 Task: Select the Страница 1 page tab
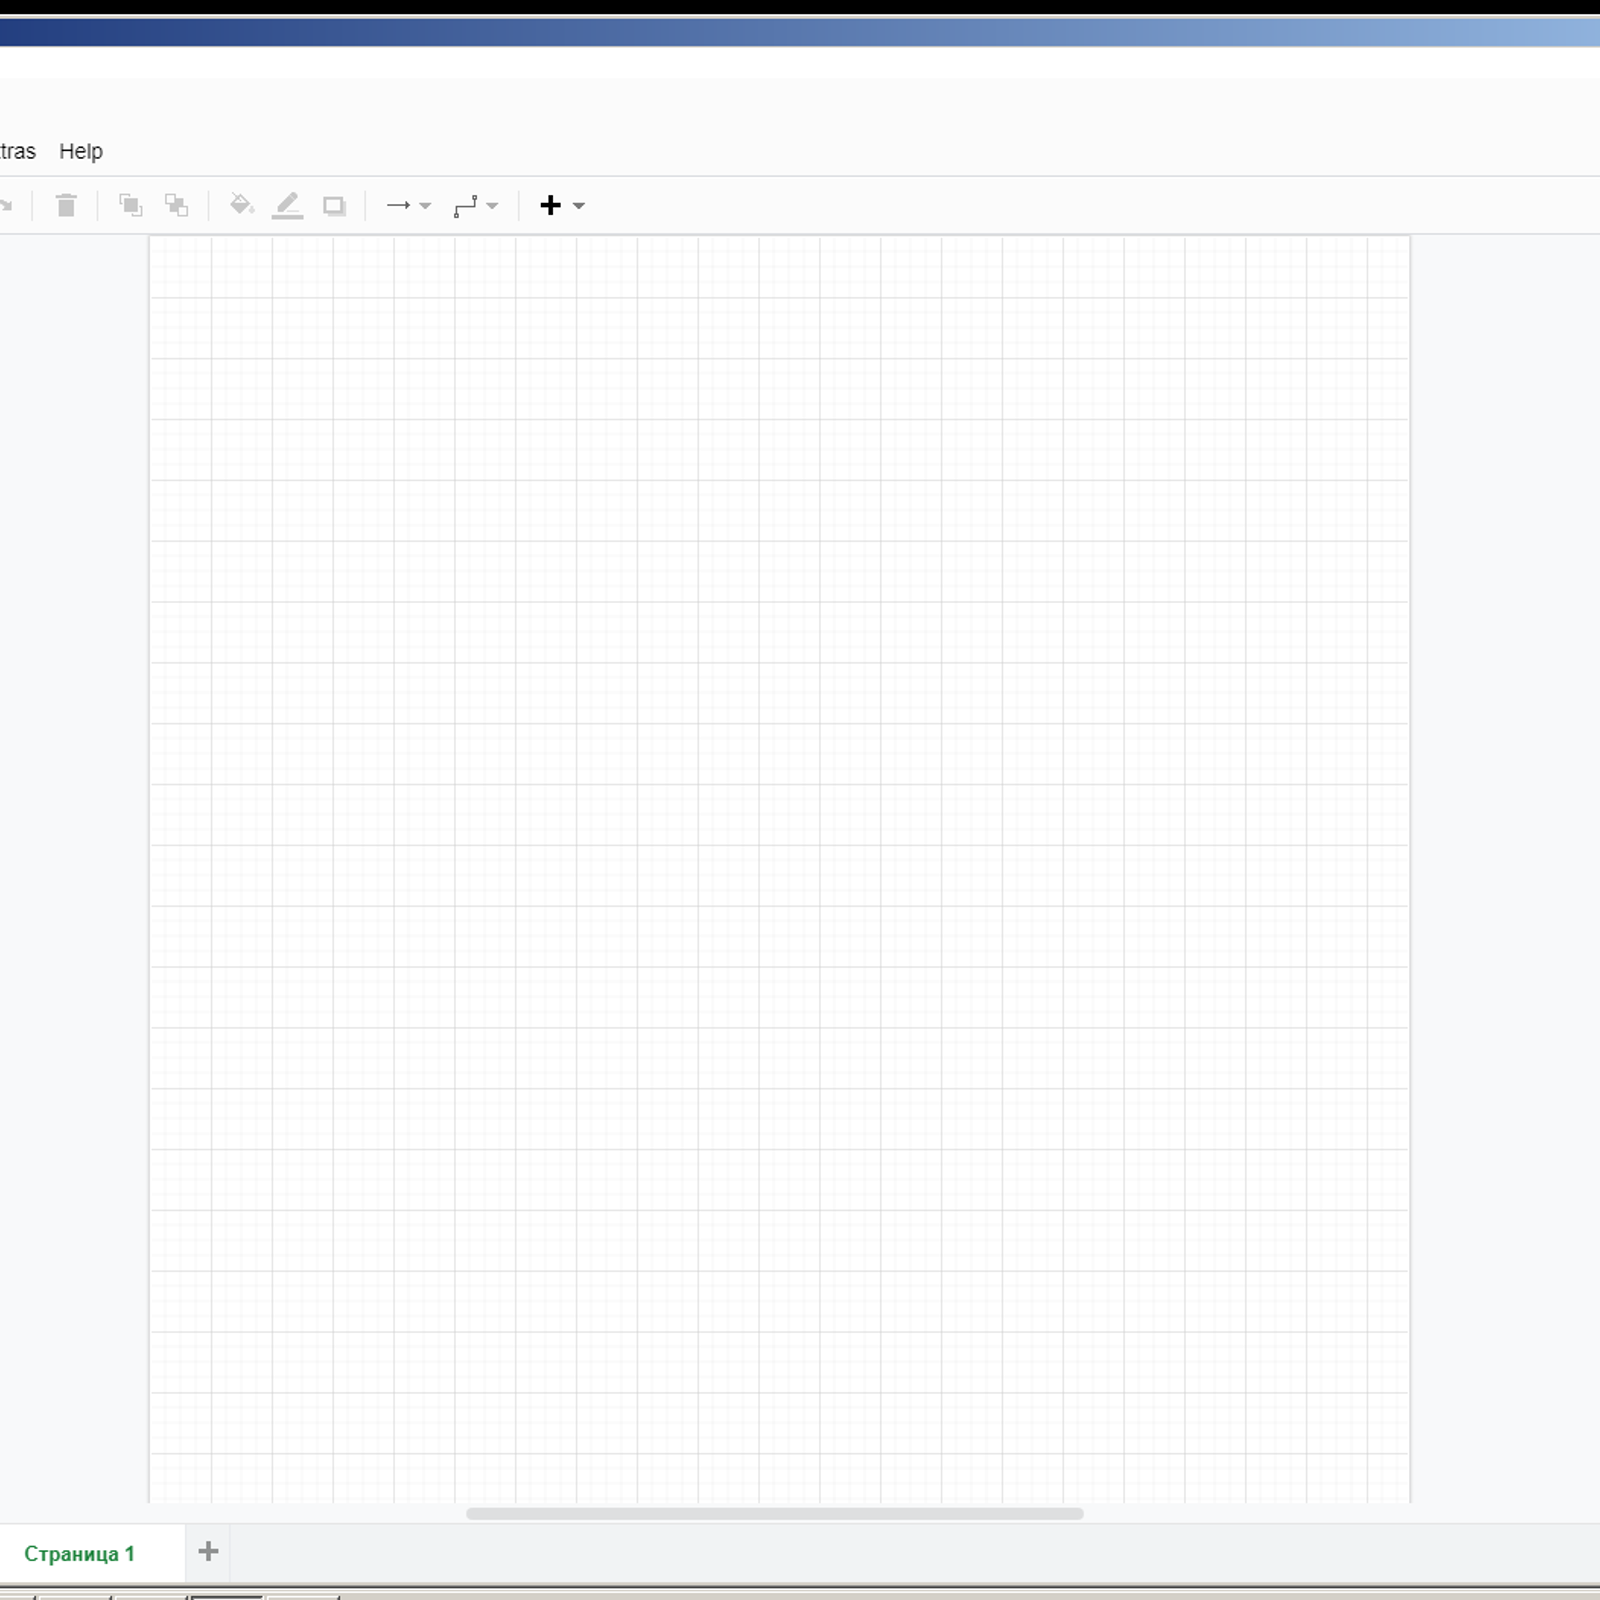80,1553
